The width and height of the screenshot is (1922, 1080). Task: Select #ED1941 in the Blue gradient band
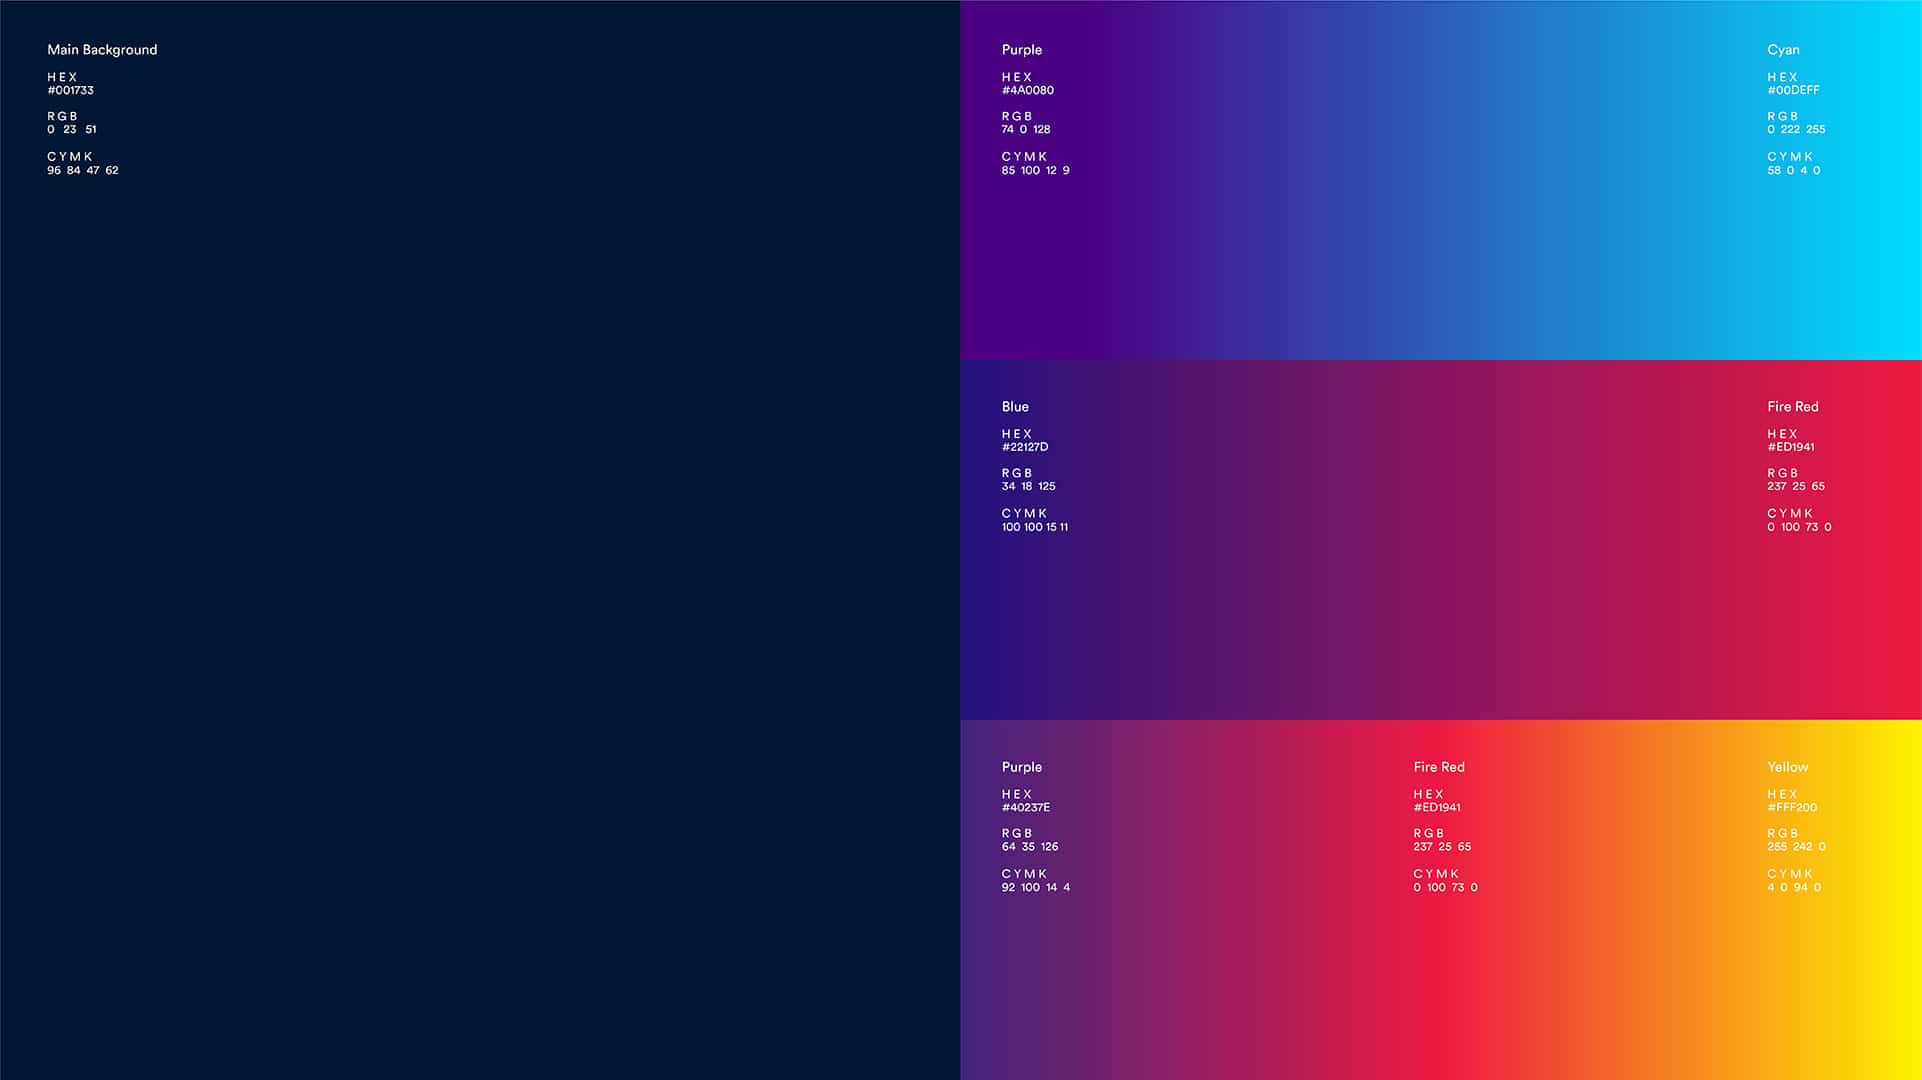coord(1791,447)
